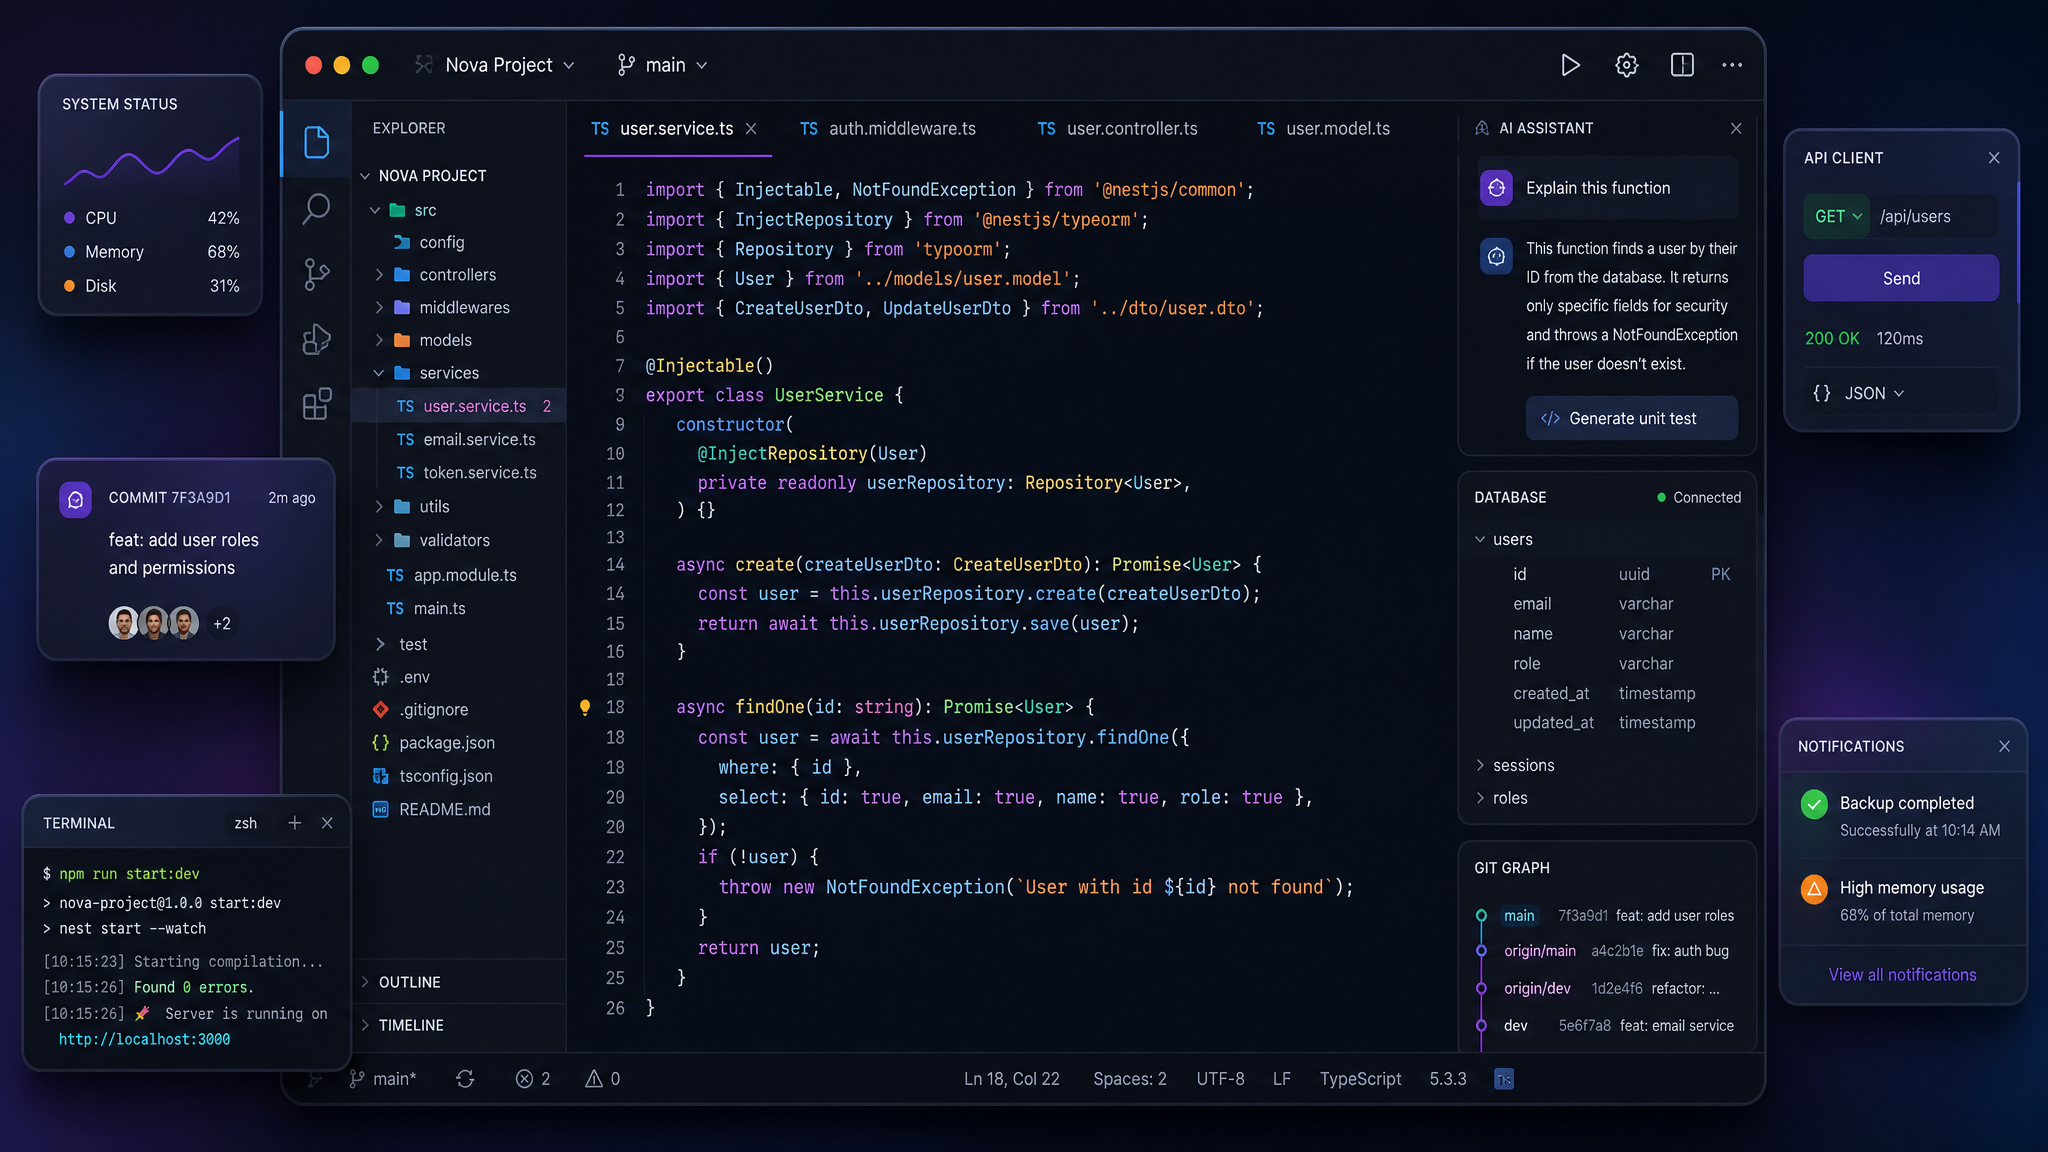Switch to the auth.middleware.ts tab

click(x=888, y=129)
